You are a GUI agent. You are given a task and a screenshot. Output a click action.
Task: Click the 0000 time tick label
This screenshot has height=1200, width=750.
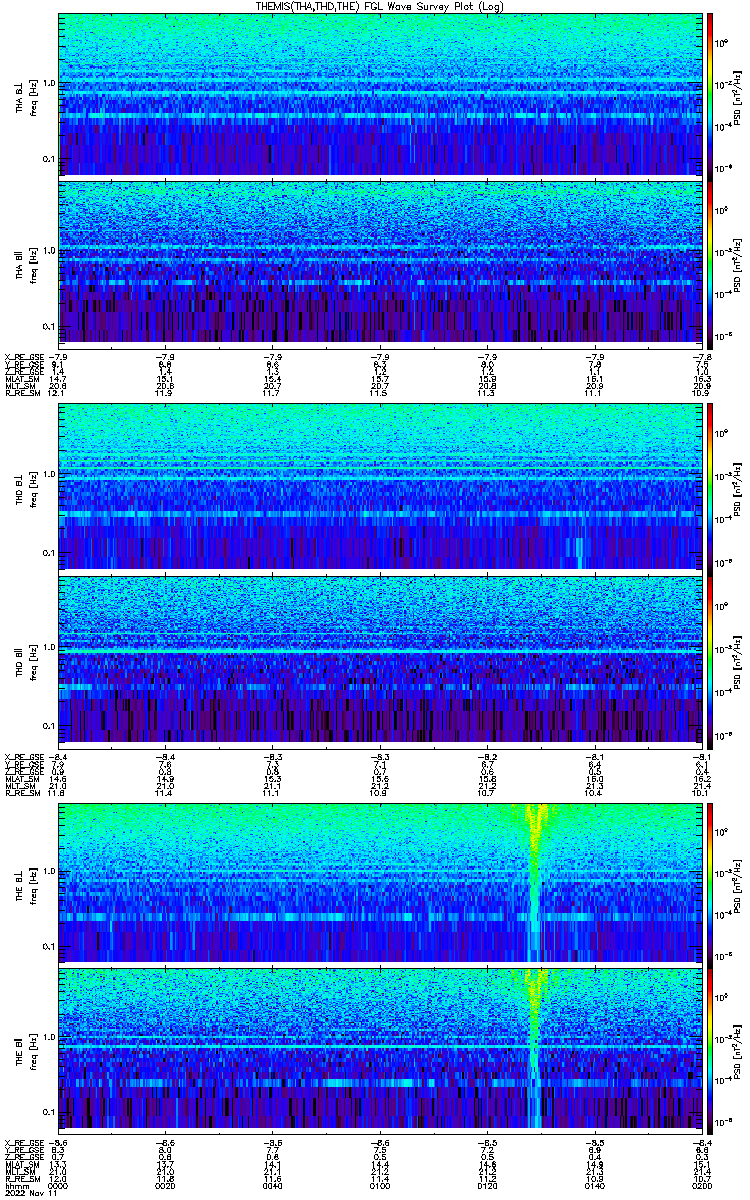click(59, 1187)
